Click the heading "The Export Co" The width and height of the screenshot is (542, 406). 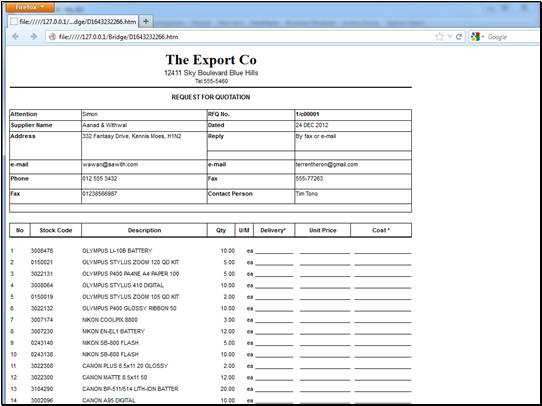tap(211, 60)
